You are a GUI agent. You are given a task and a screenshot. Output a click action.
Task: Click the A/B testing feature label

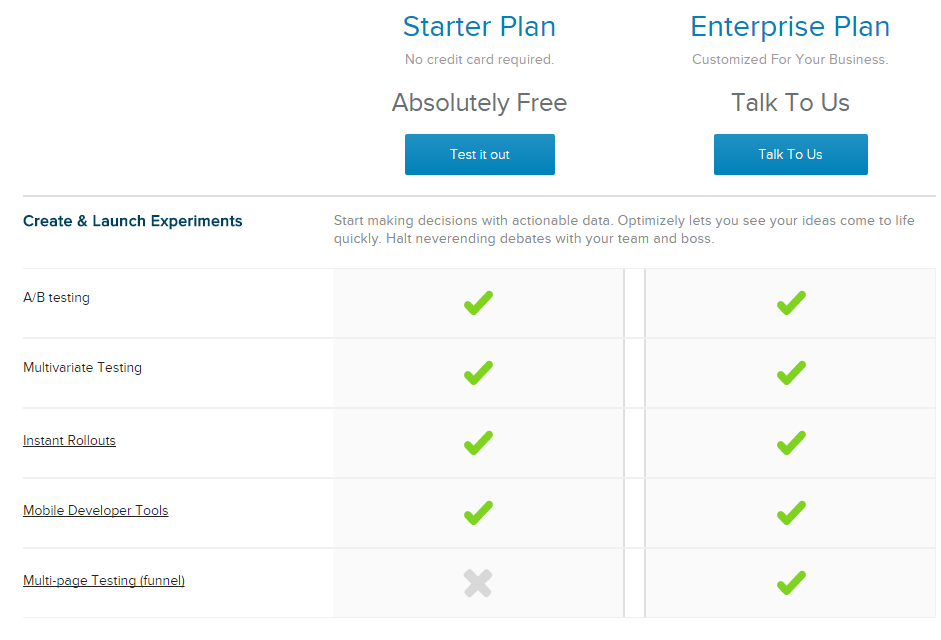(56, 298)
